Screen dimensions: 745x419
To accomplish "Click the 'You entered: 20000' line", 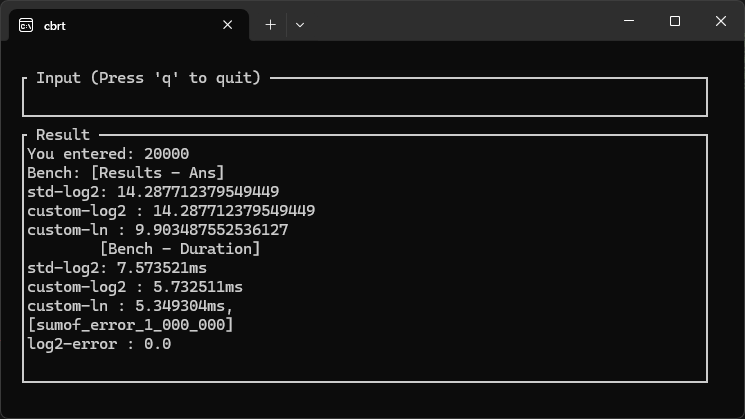I will point(108,154).
